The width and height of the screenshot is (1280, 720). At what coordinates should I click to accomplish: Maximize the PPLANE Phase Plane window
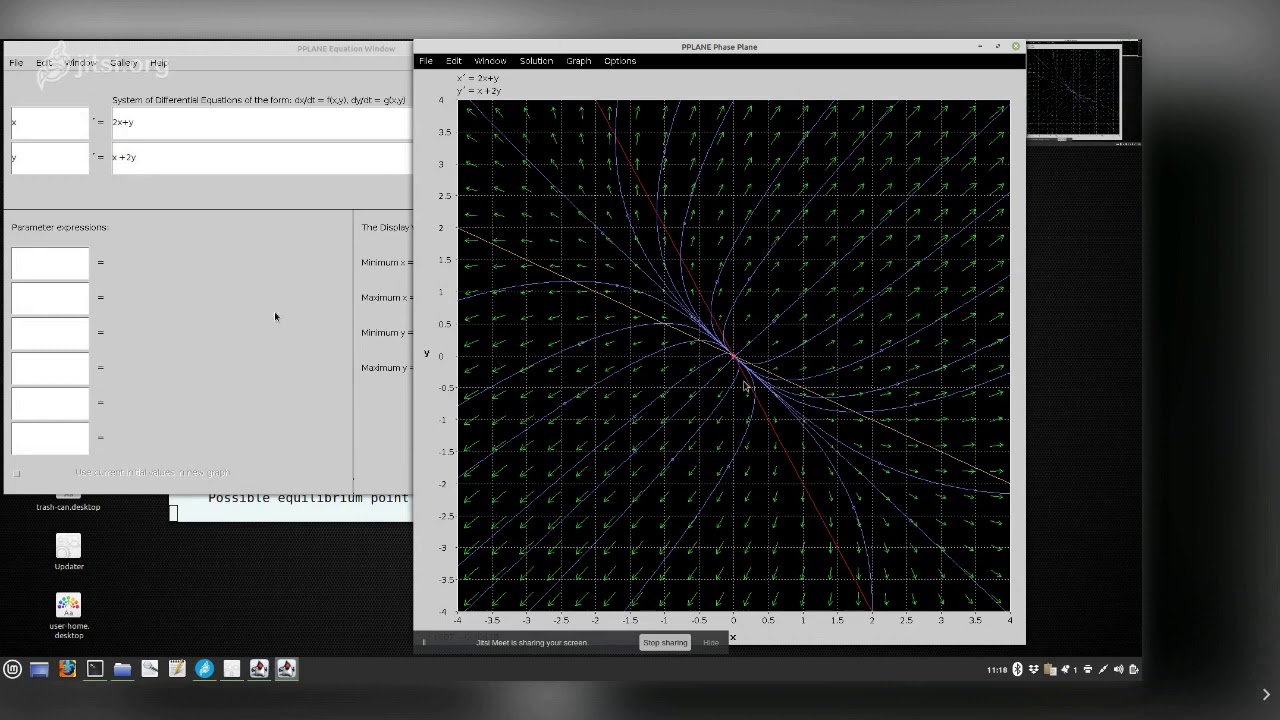[997, 46]
